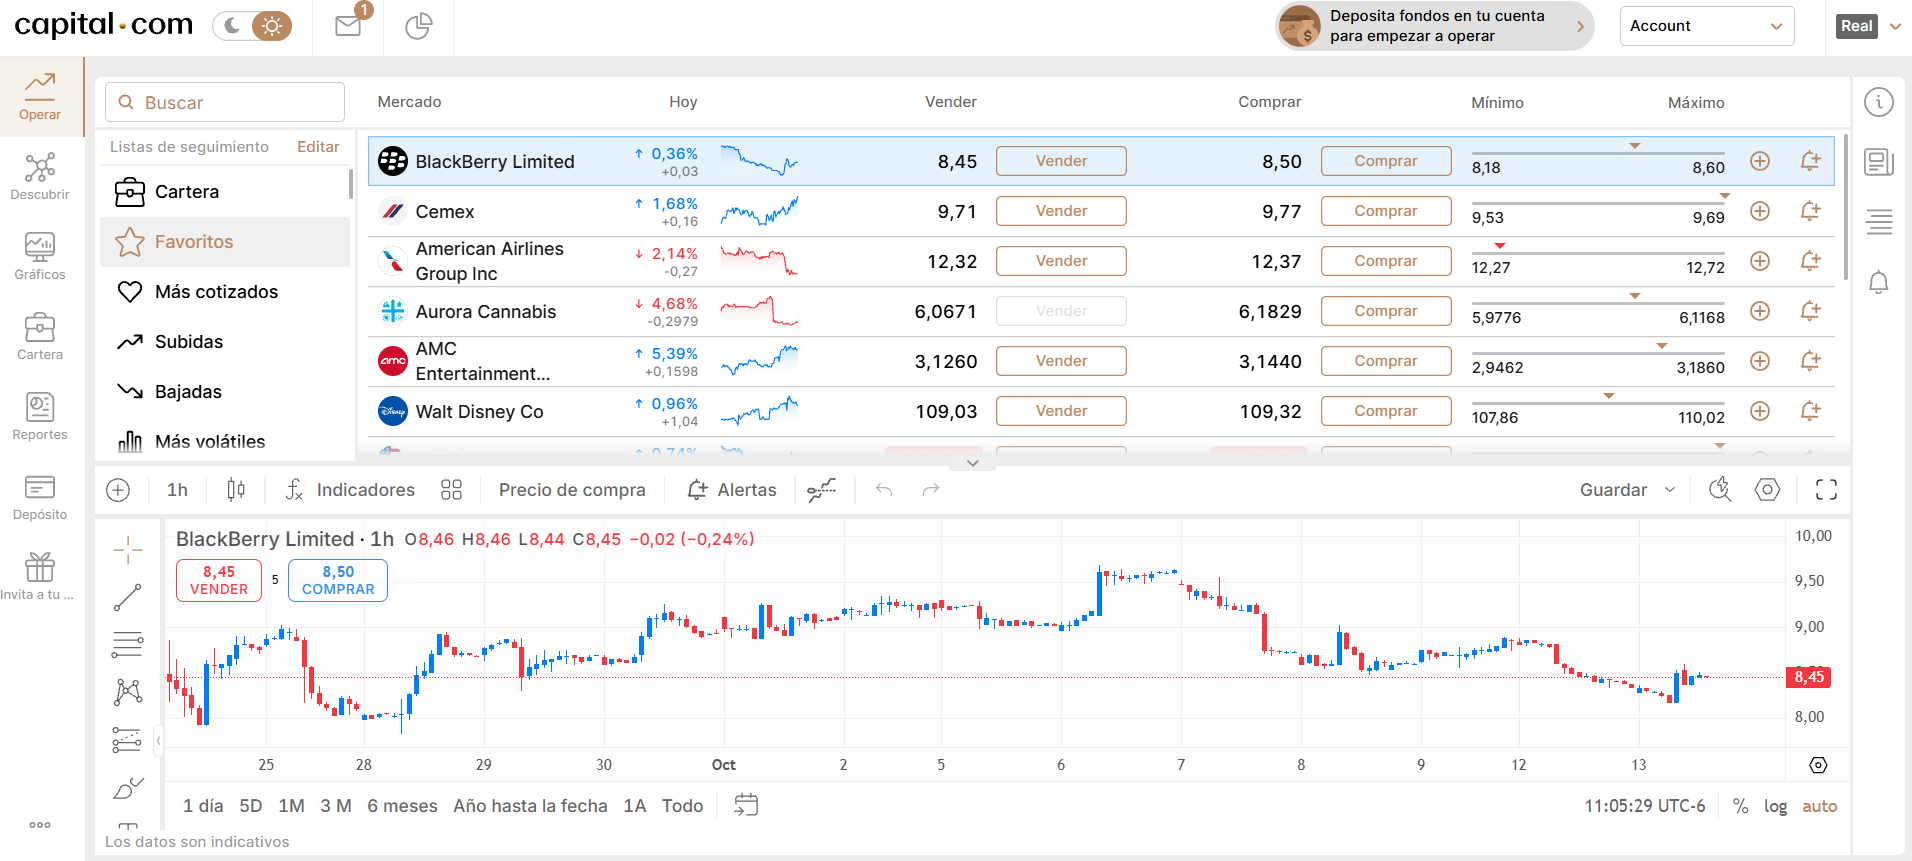Enter fullscreen chart mode
Screen dimensions: 1912x861
[x=1826, y=489]
